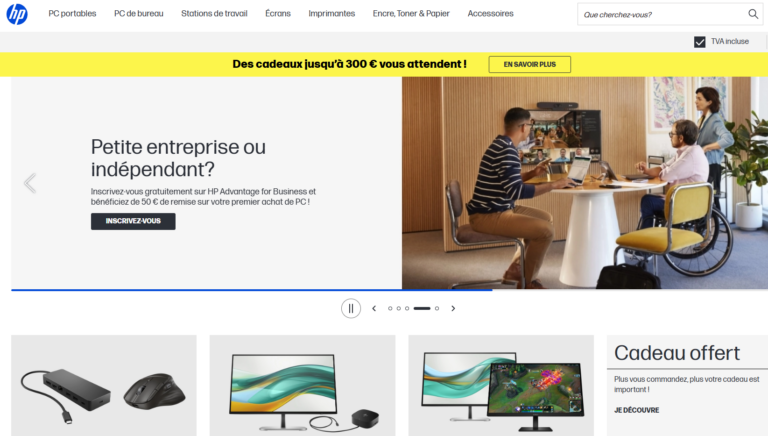Pause the carousel slideshow

(x=351, y=309)
